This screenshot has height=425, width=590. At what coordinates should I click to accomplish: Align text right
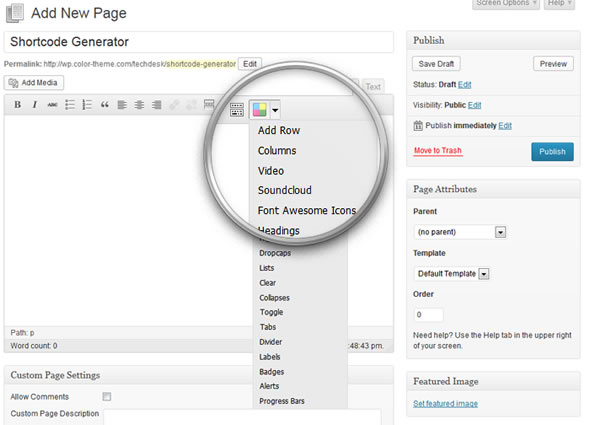[x=157, y=105]
